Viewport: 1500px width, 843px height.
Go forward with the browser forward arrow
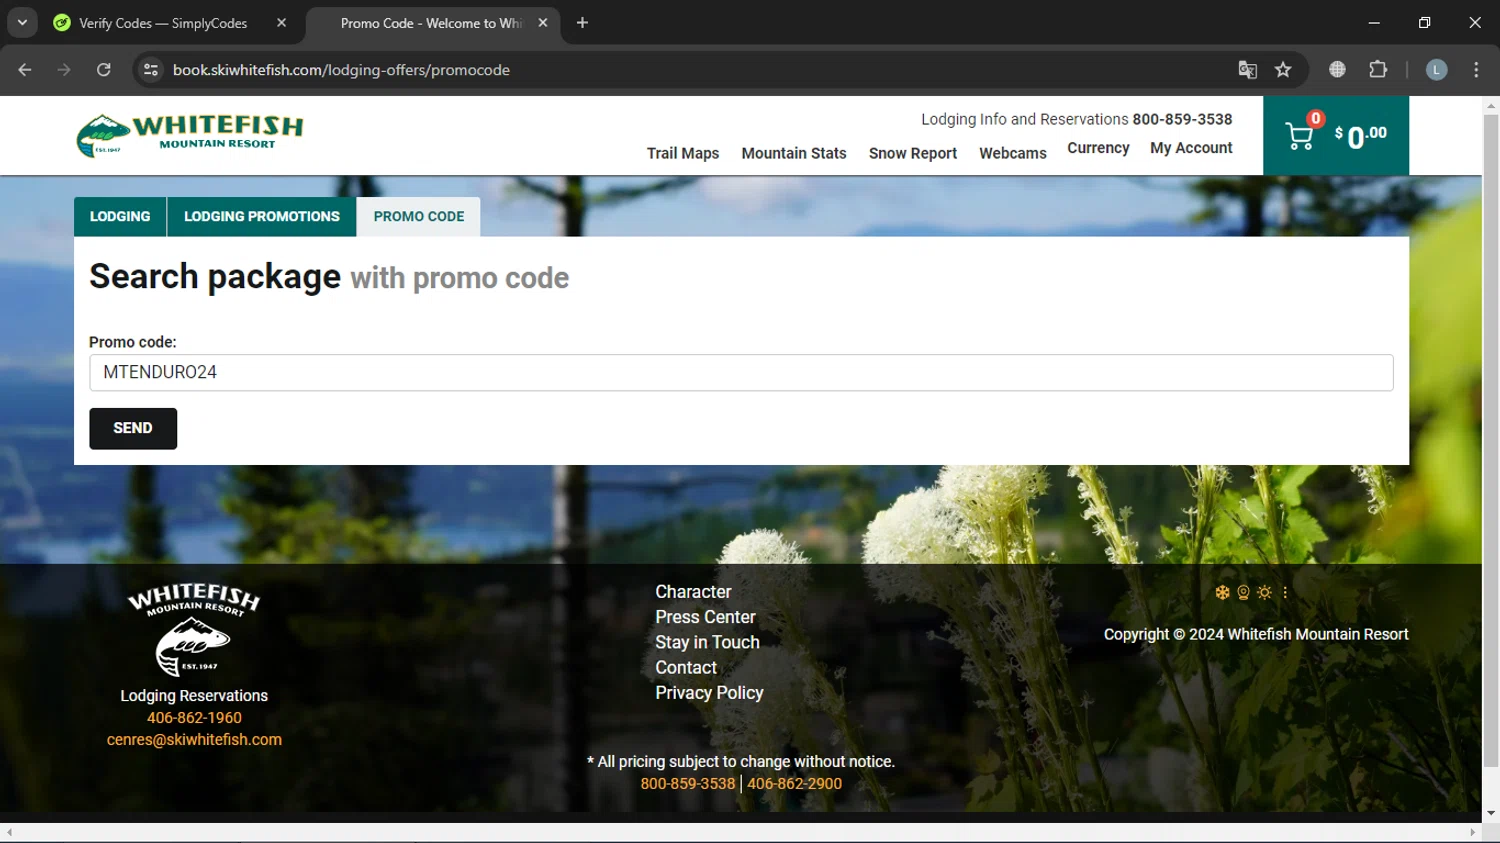64,70
